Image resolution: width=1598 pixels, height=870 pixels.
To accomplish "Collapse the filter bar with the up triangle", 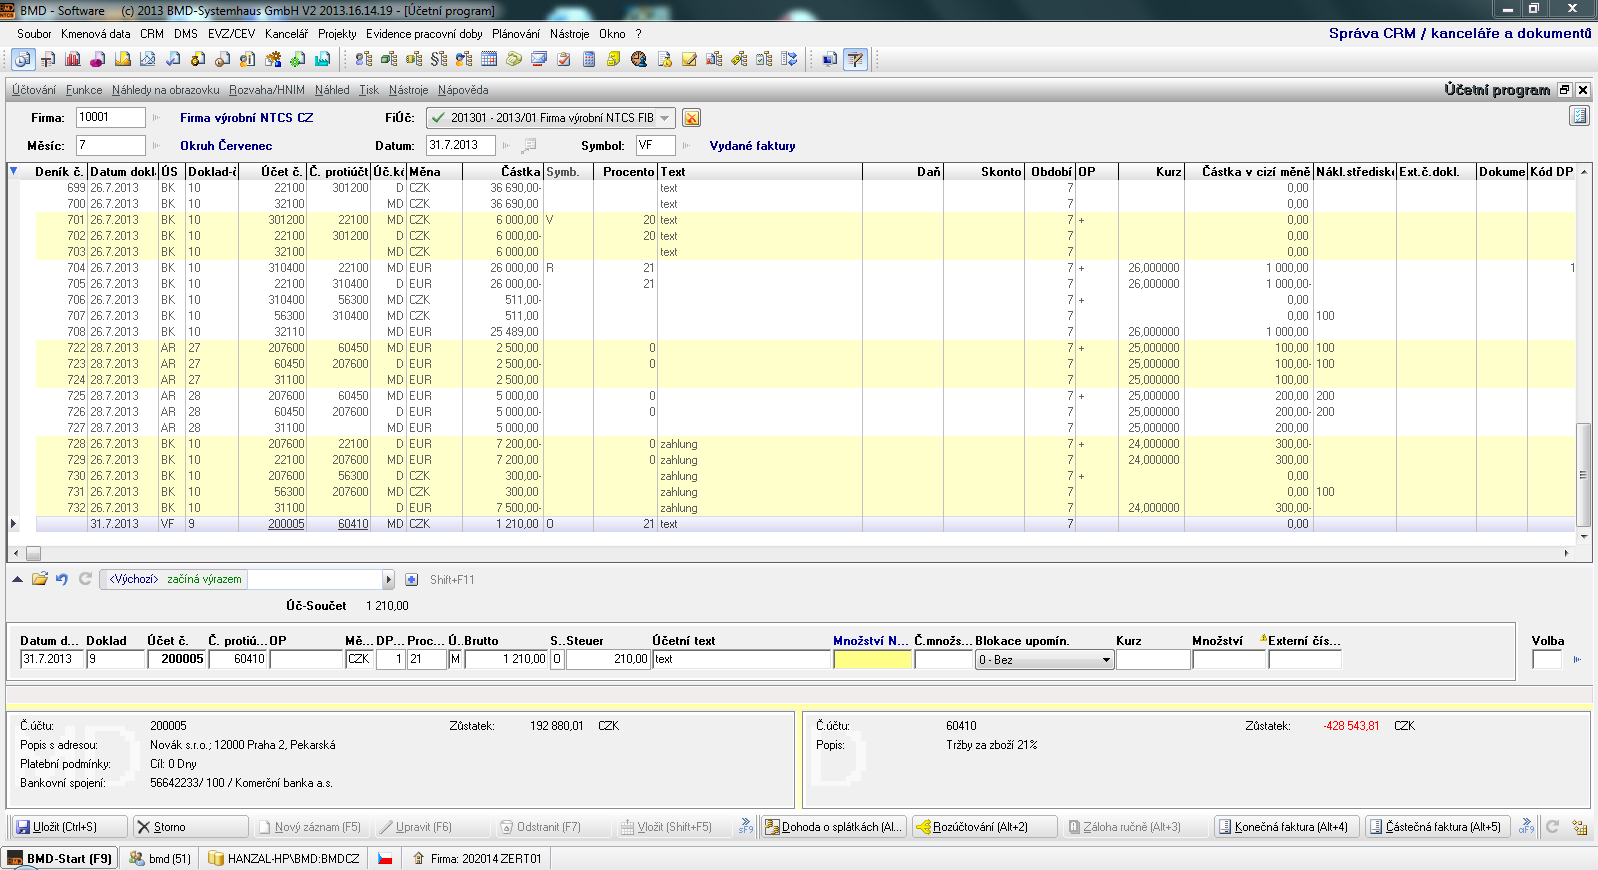I will point(18,579).
